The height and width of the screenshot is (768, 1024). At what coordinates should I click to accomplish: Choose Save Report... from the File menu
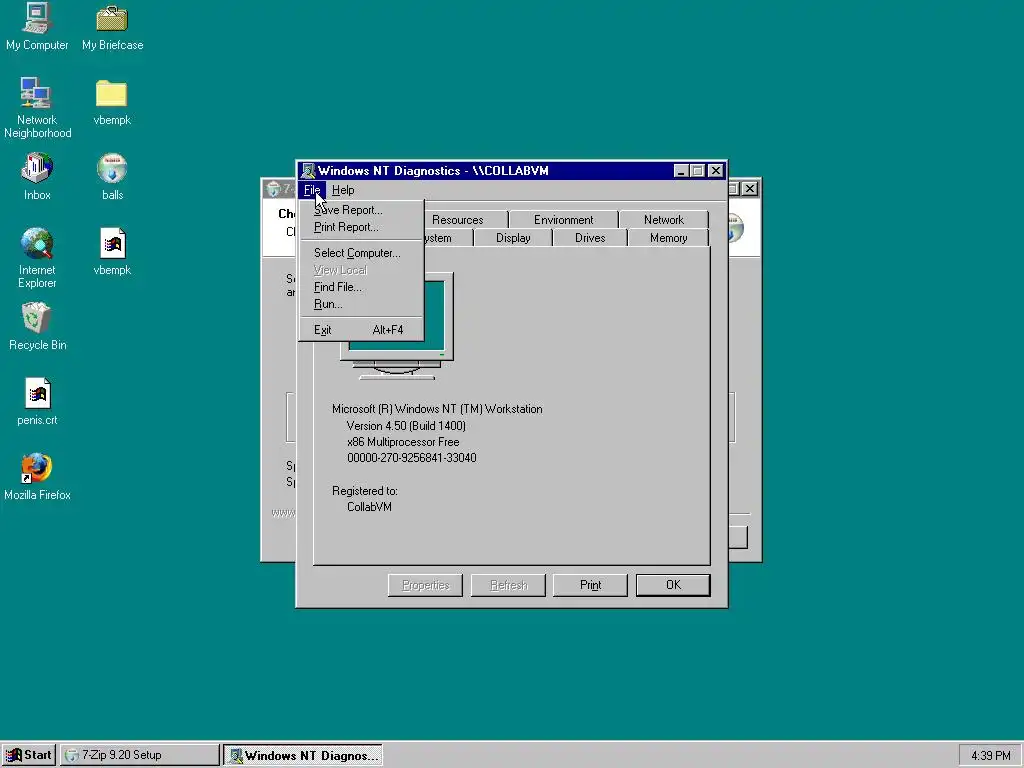coord(361,210)
